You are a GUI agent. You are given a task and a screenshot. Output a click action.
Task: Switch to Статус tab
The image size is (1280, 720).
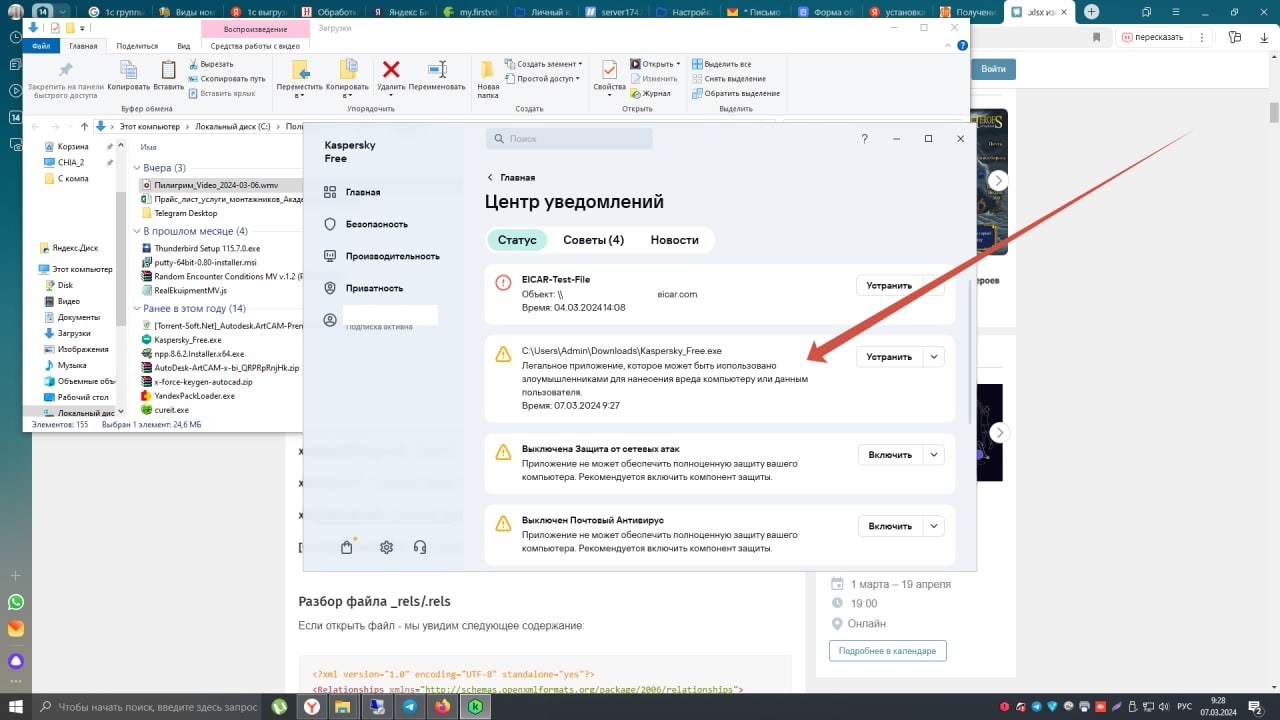(517, 240)
